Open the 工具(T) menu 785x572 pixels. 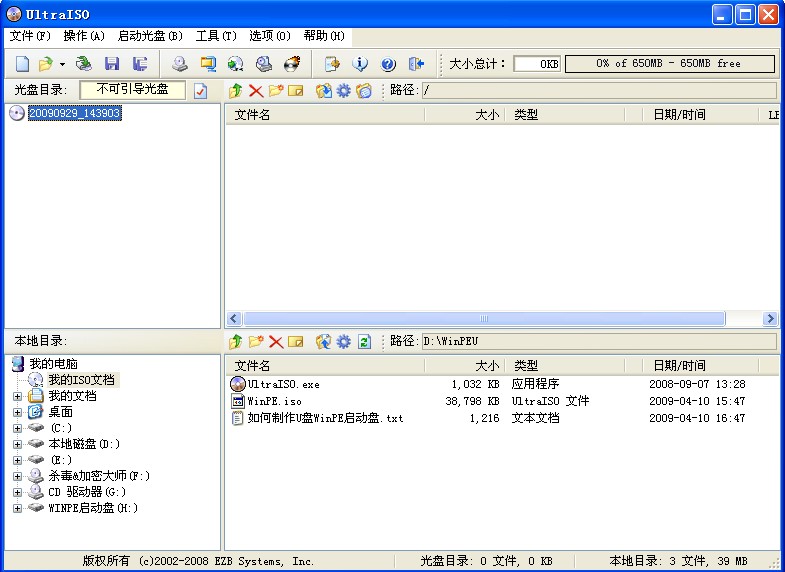pyautogui.click(x=216, y=36)
